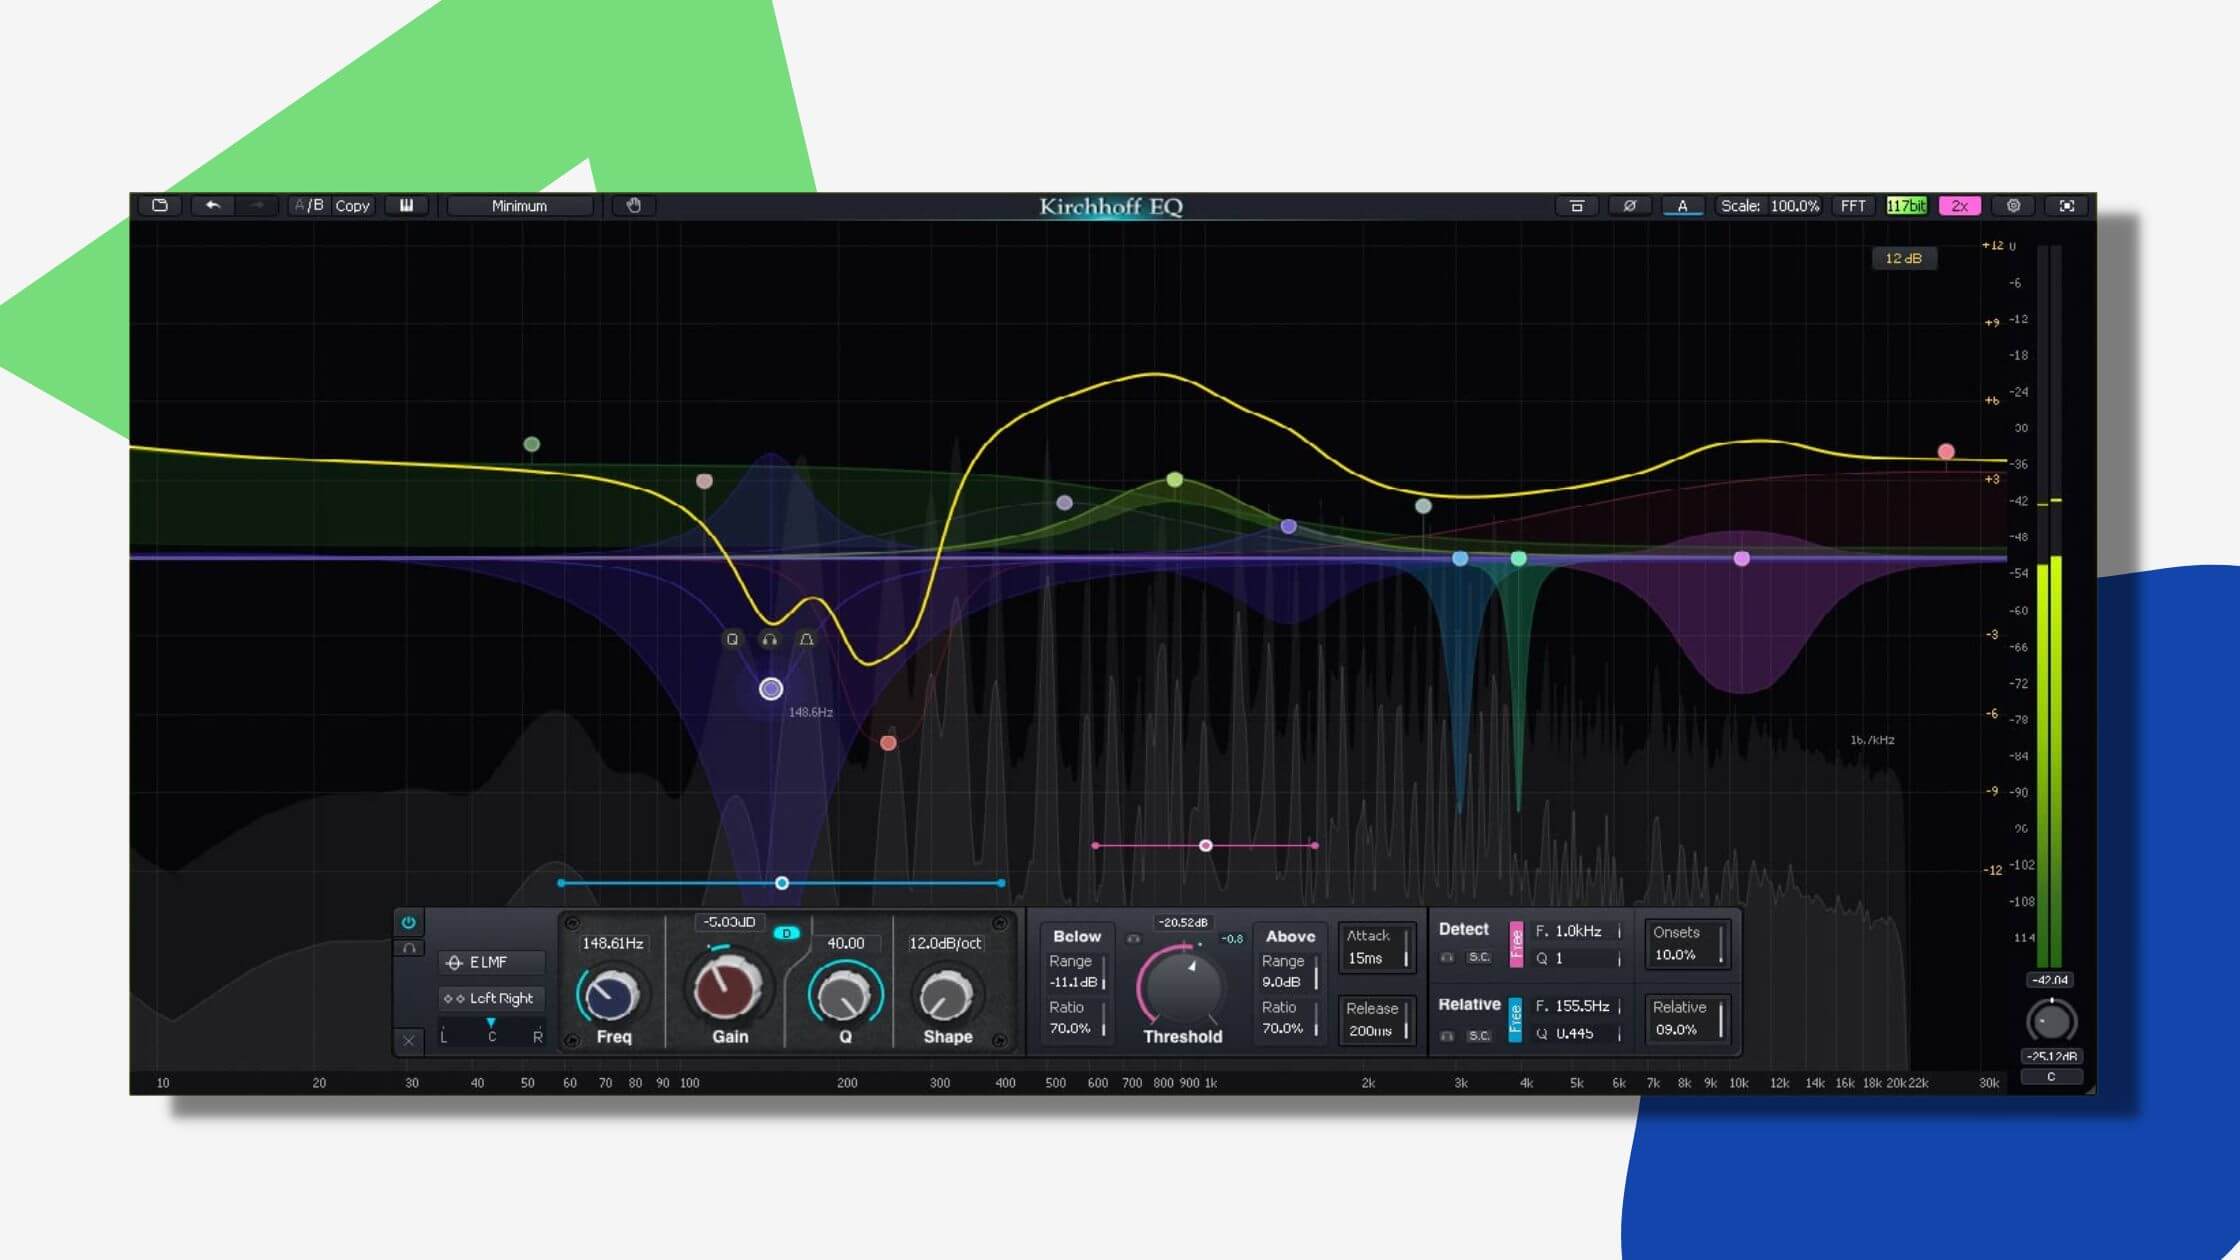Screen dimensions: 2240x1260
Task: Click the Threshold knob
Action: 1183,985
